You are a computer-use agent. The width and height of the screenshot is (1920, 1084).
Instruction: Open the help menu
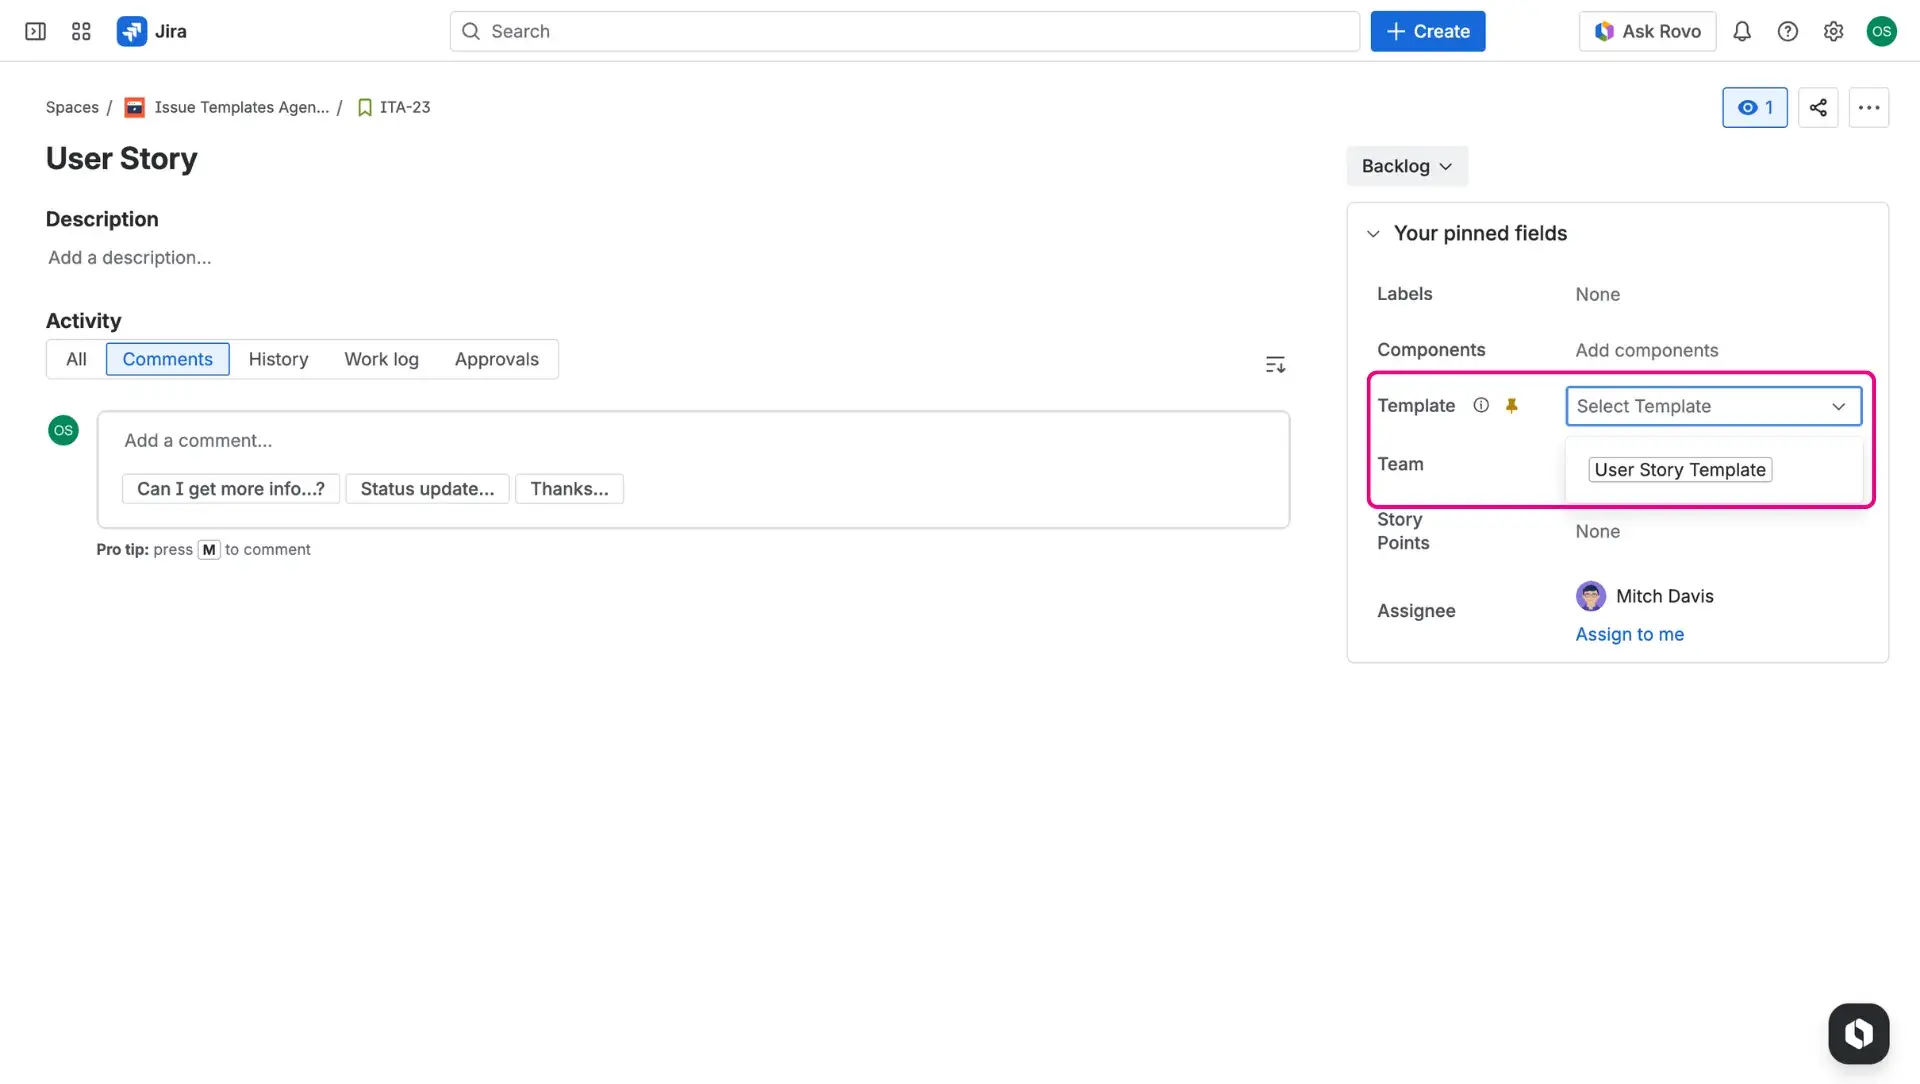(1788, 31)
